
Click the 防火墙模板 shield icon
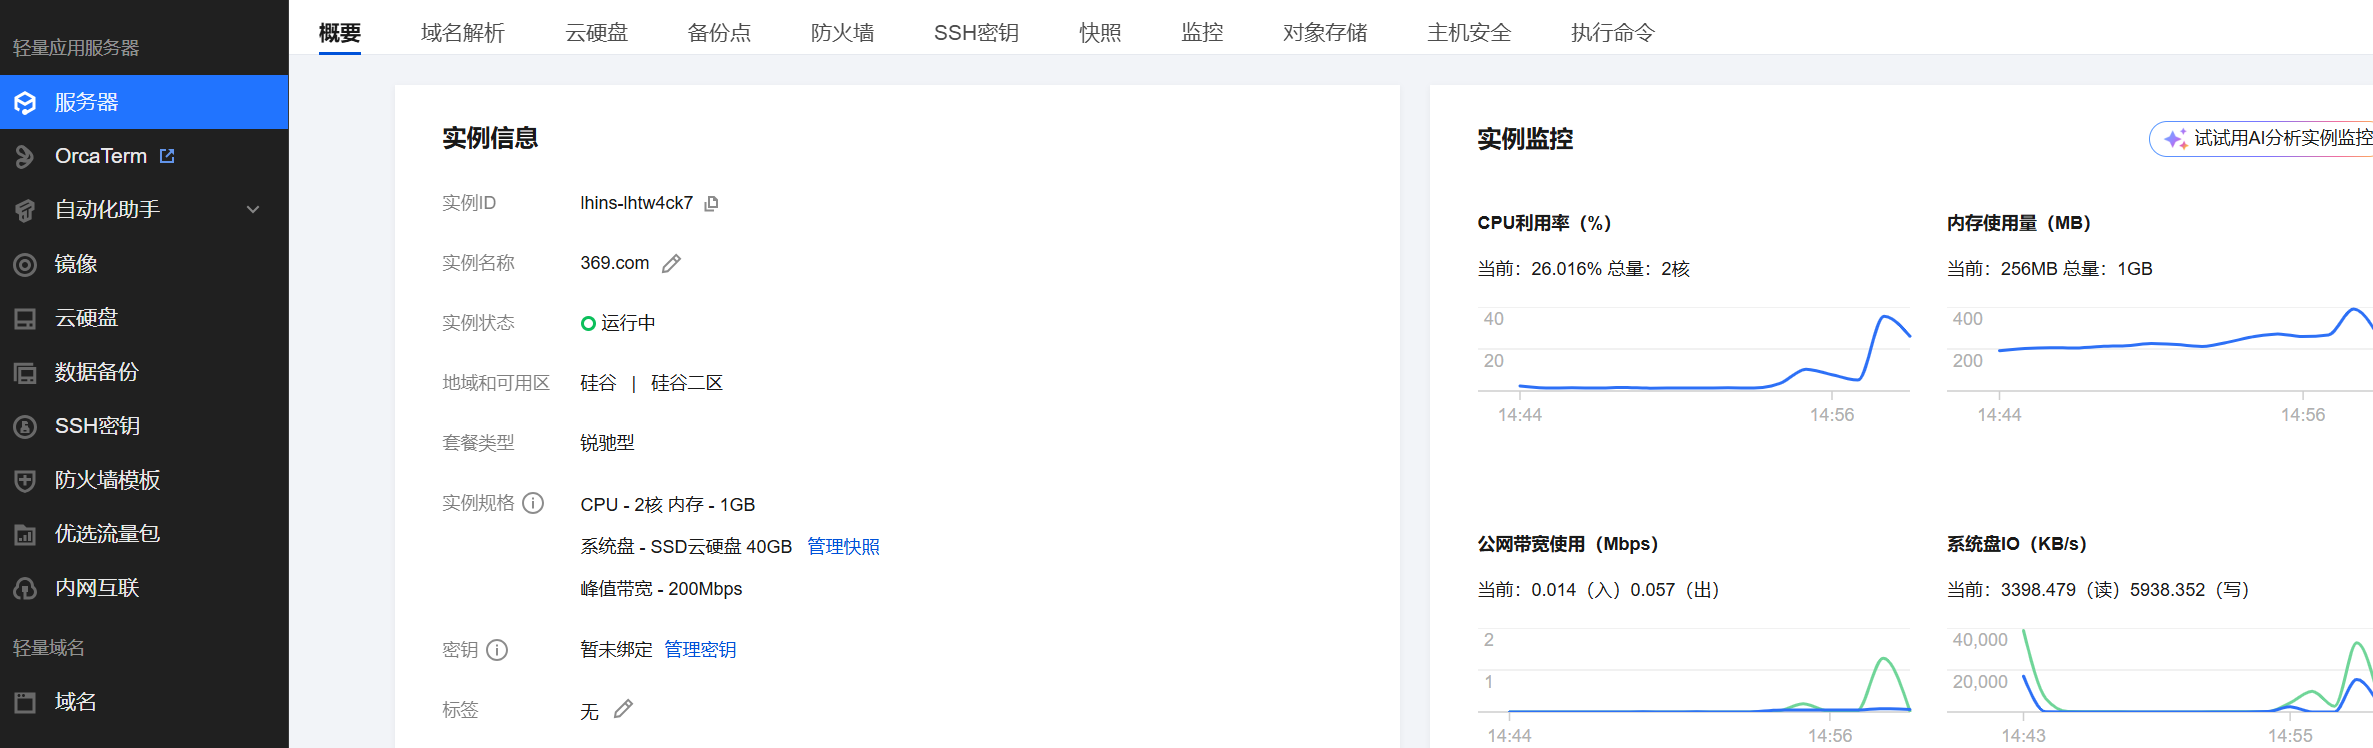point(25,480)
